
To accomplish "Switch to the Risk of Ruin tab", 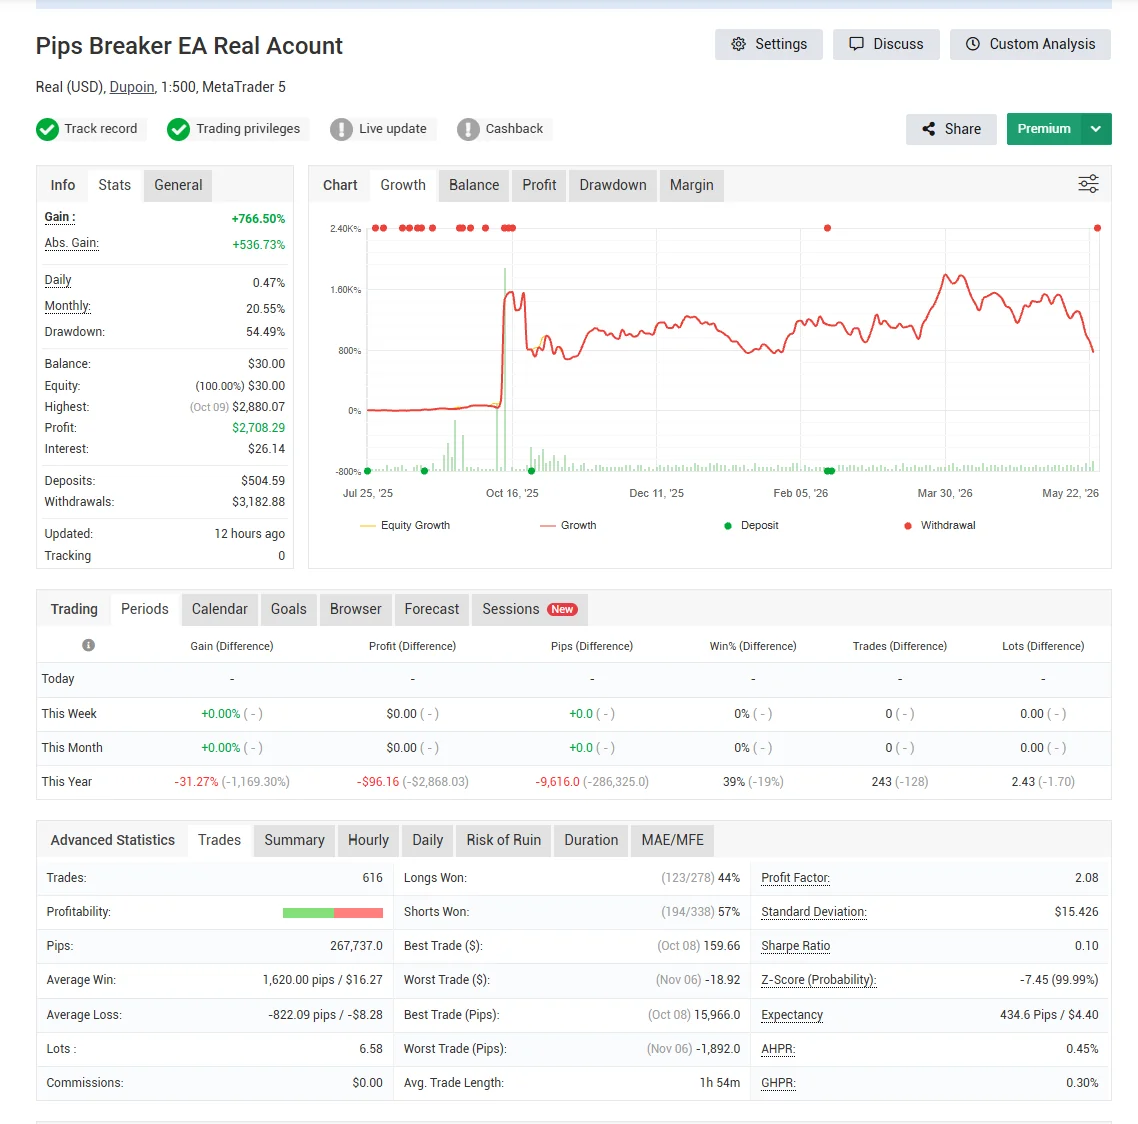I will 504,840.
